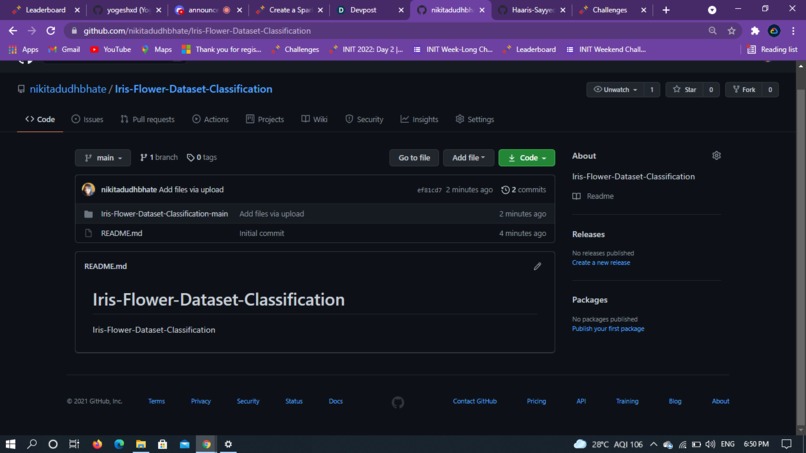This screenshot has height=453, width=806.
Task: Click the Chrome back arrow
Action: (13, 31)
